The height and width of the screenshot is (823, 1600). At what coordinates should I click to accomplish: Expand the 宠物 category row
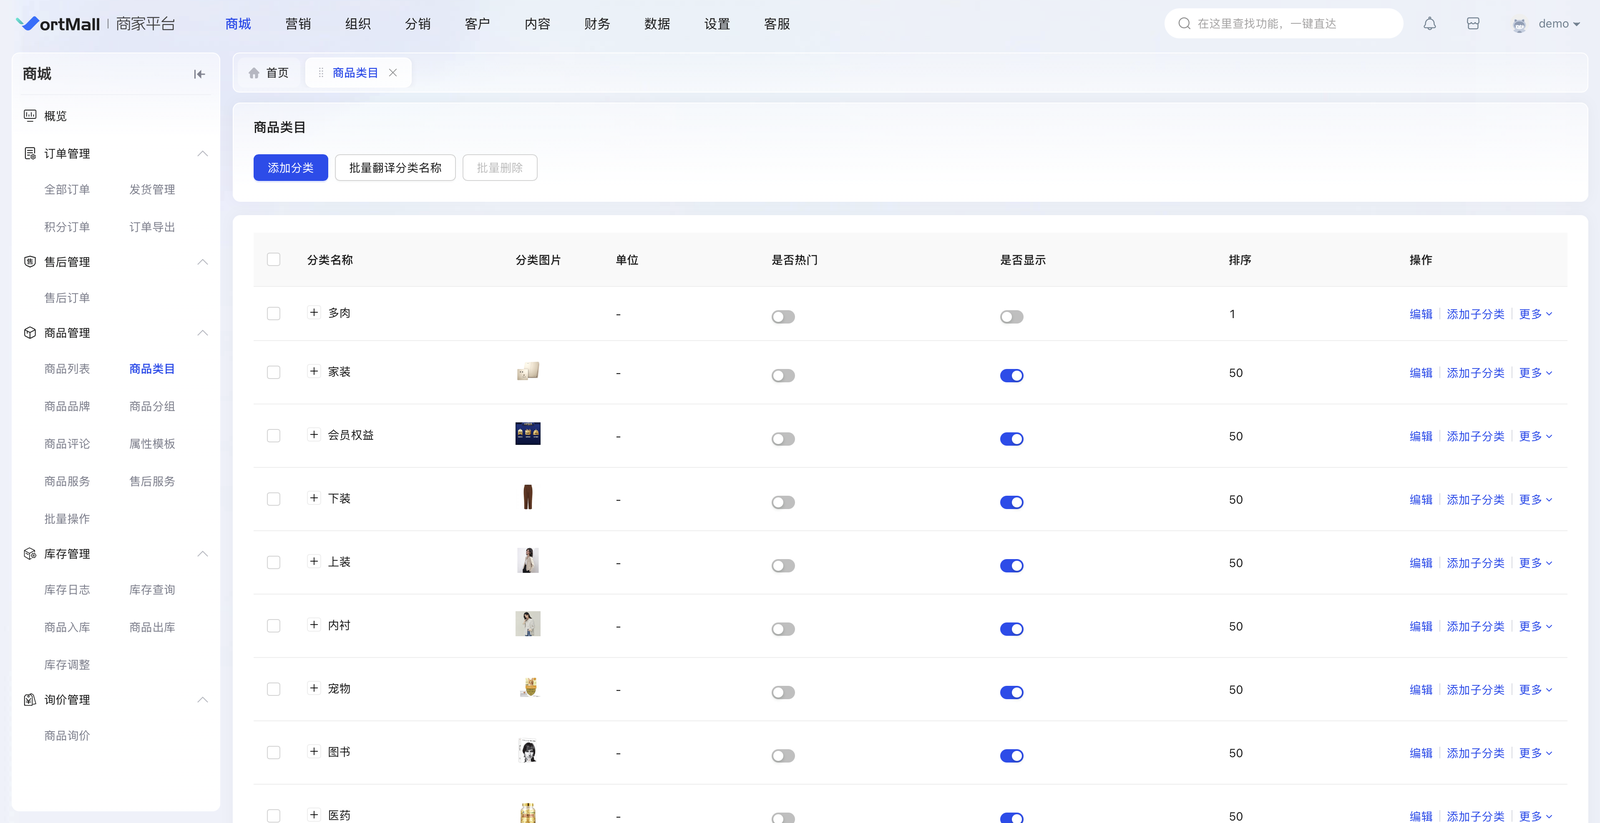pos(314,688)
